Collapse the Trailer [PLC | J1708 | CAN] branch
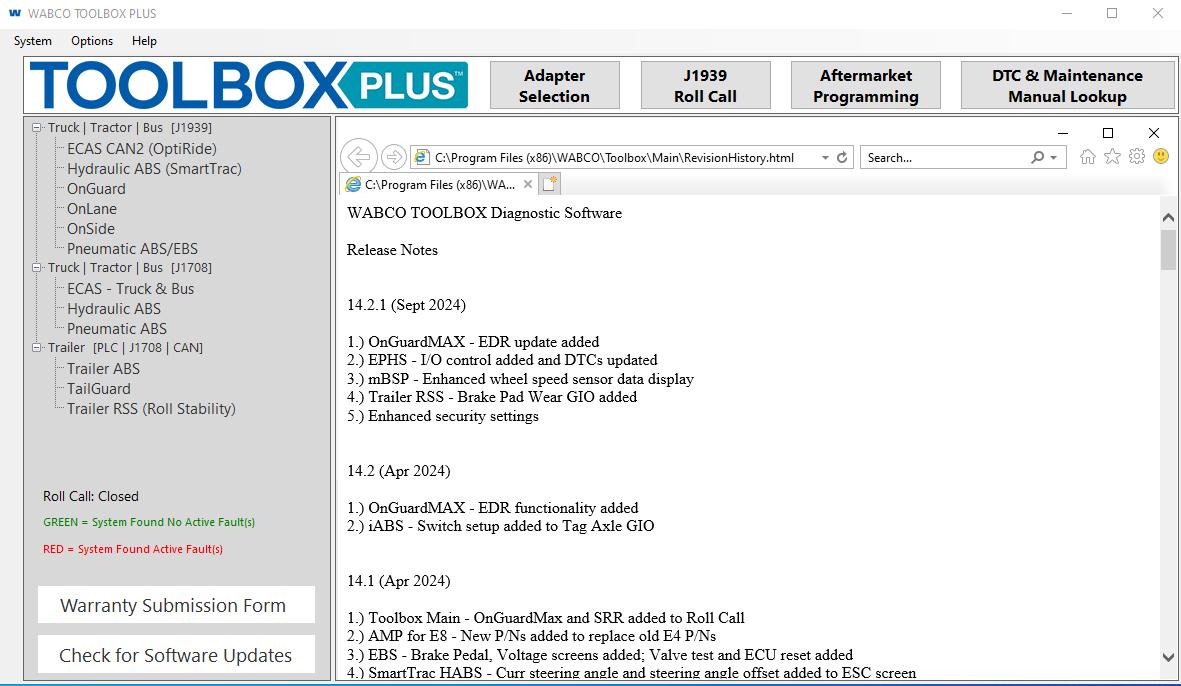Screen dimensions: 1181x686 point(35,347)
